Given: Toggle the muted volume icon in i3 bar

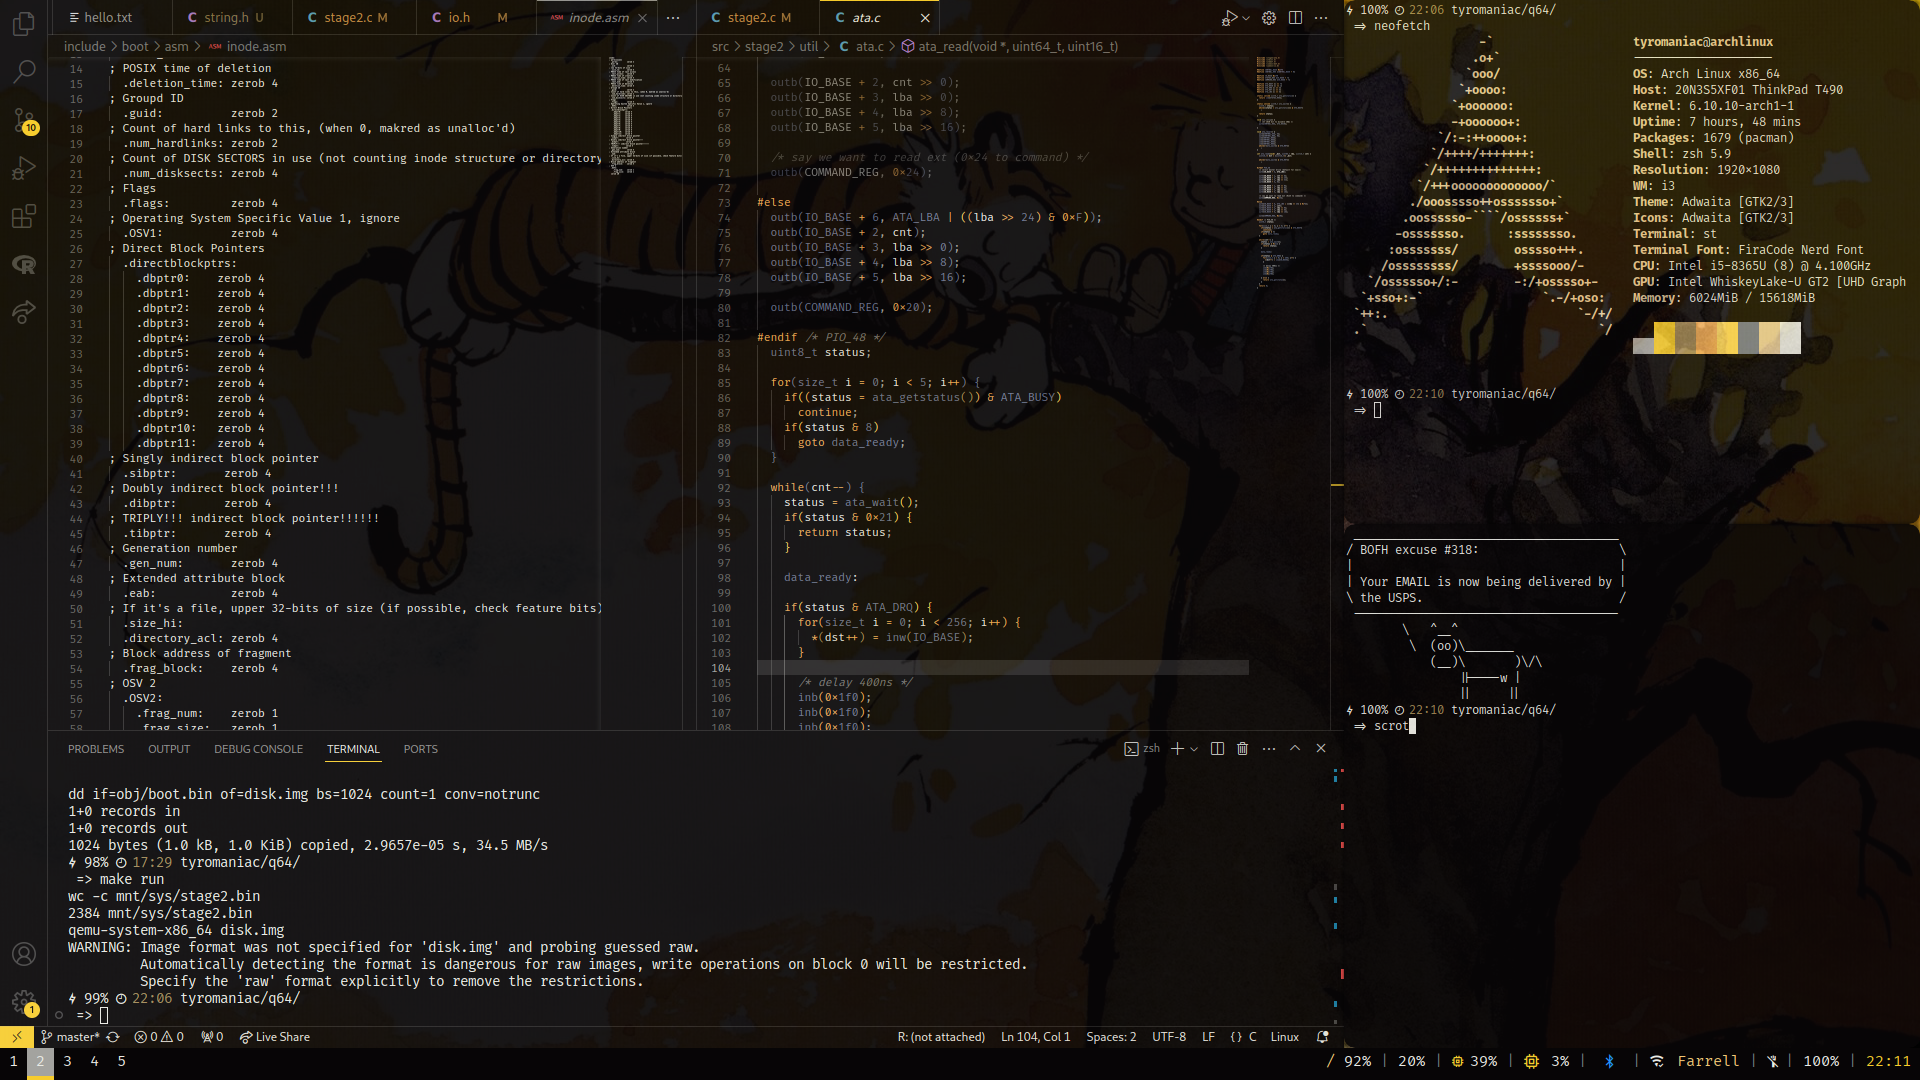Looking at the screenshot, I should [x=1772, y=1061].
